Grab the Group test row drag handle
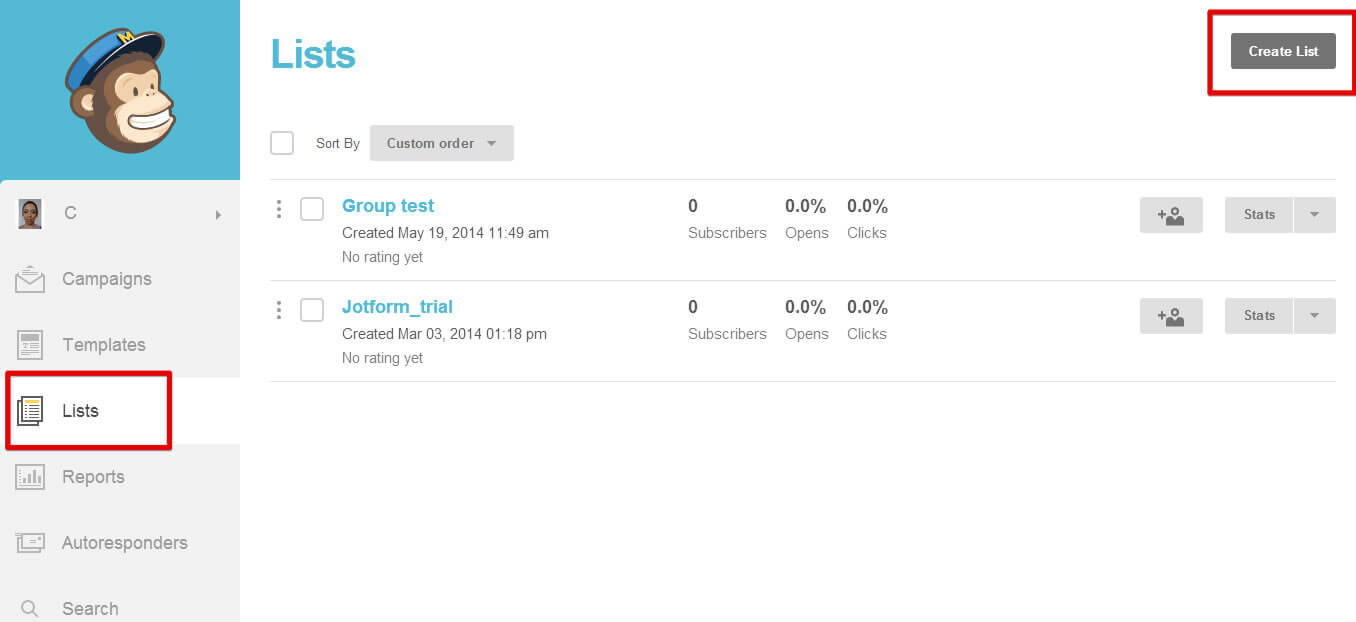The height and width of the screenshot is (622, 1356). [279, 209]
